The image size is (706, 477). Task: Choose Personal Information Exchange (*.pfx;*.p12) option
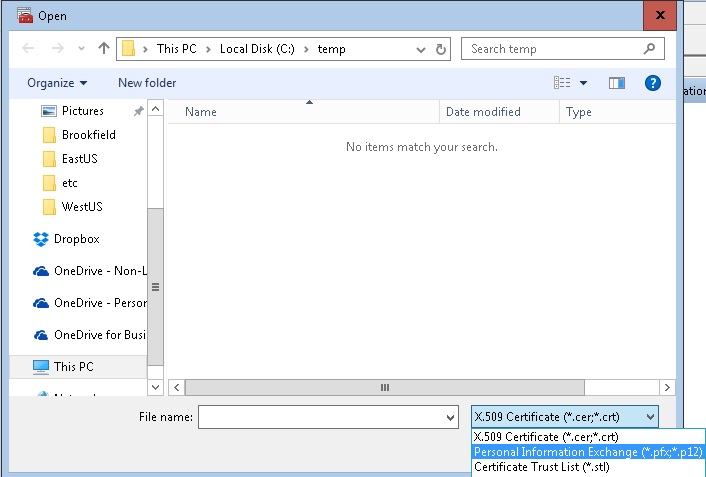(x=588, y=452)
